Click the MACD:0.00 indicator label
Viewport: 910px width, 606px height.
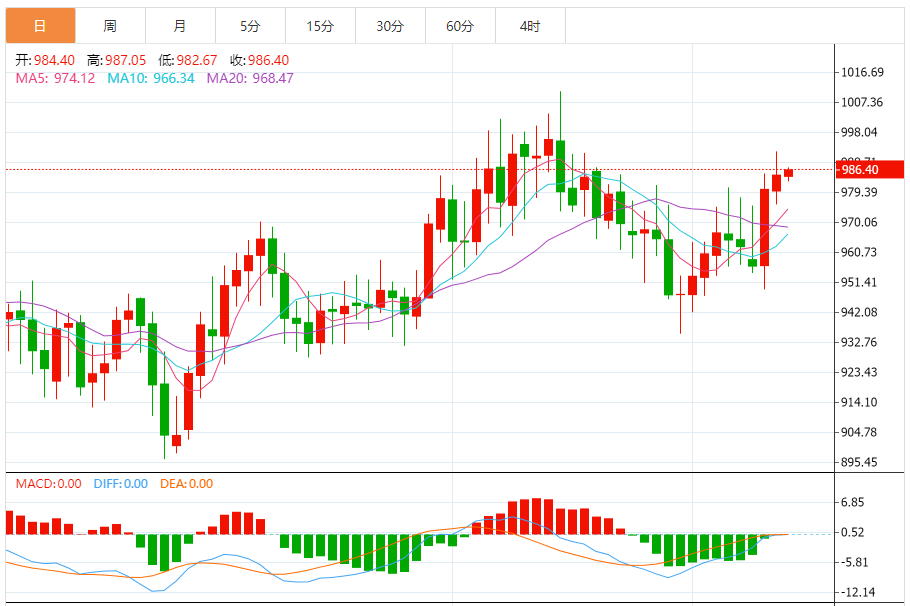[49, 484]
